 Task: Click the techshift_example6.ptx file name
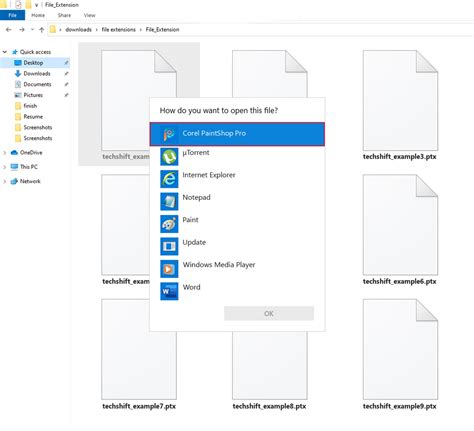tap(400, 281)
